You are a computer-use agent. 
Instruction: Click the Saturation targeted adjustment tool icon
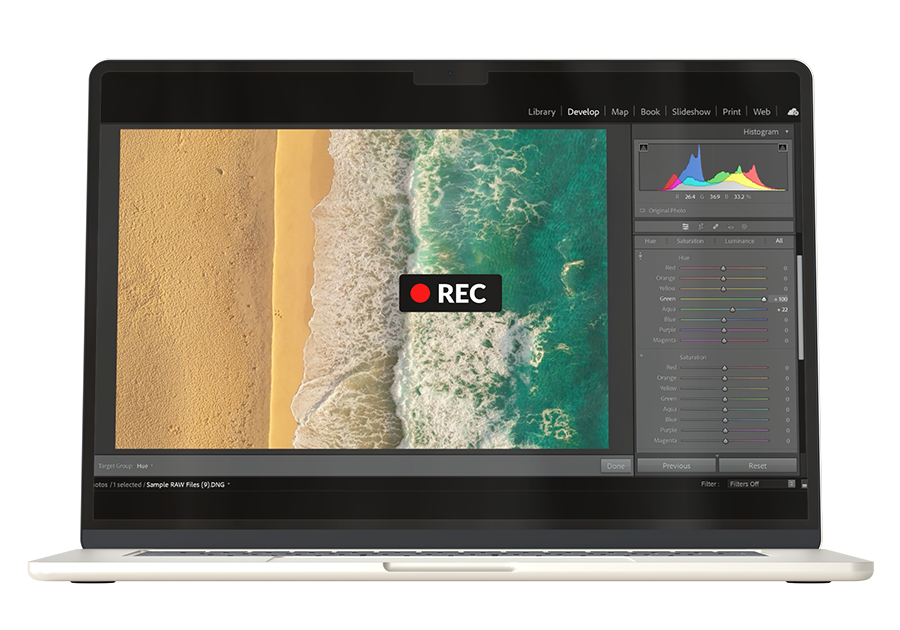[641, 356]
